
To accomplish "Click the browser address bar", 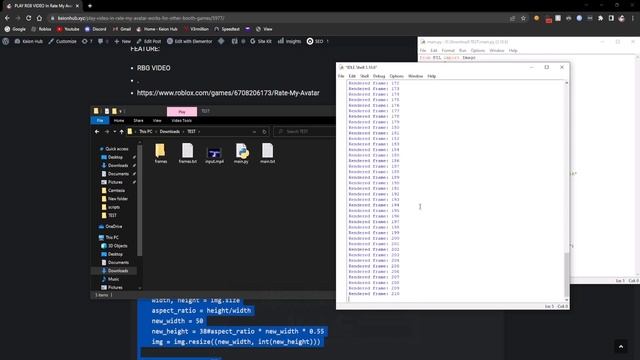I will pyautogui.click(x=278, y=18).
